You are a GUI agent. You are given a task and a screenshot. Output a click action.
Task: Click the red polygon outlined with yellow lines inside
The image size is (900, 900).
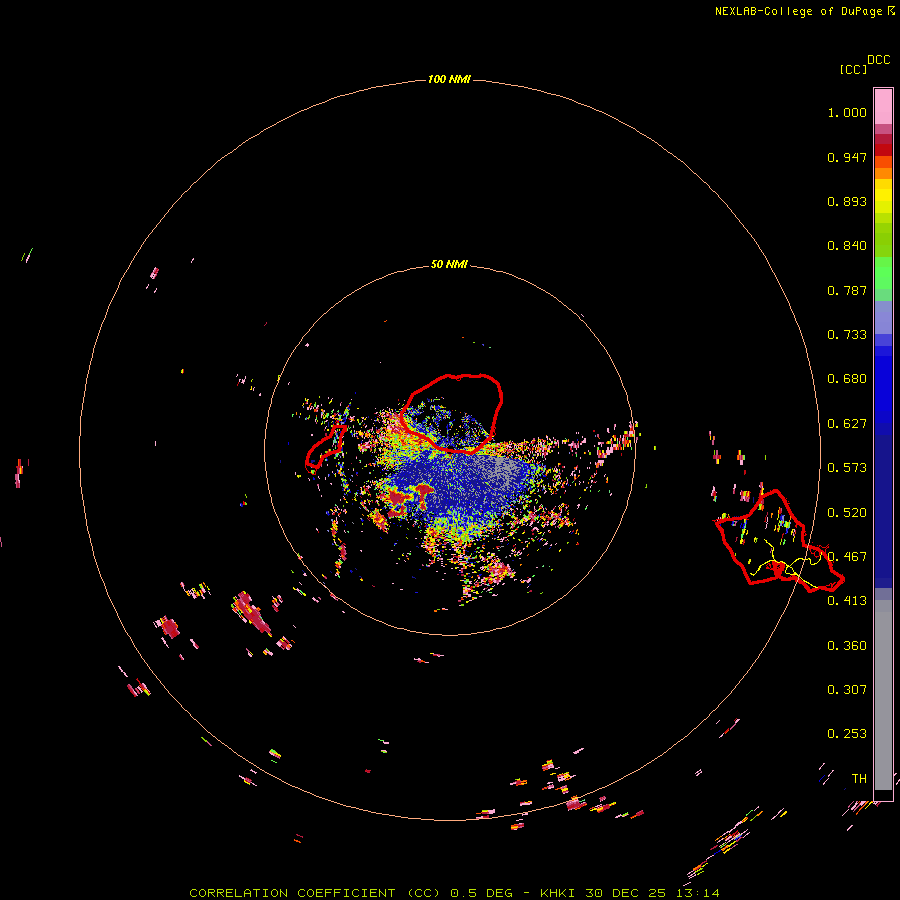pyautogui.click(x=779, y=540)
